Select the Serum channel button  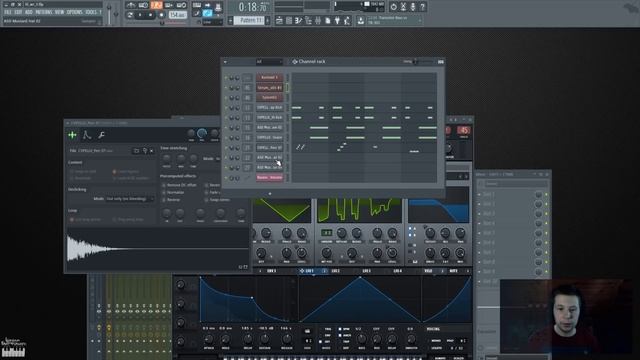tap(269, 87)
